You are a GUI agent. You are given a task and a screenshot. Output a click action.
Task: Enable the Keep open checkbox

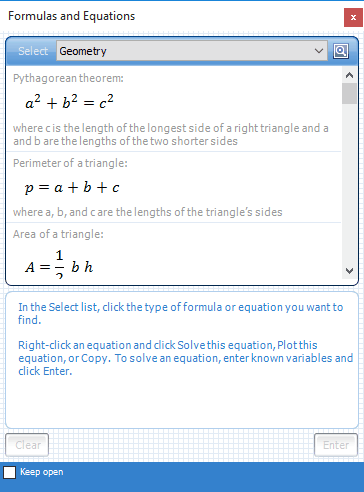pyautogui.click(x=9, y=472)
